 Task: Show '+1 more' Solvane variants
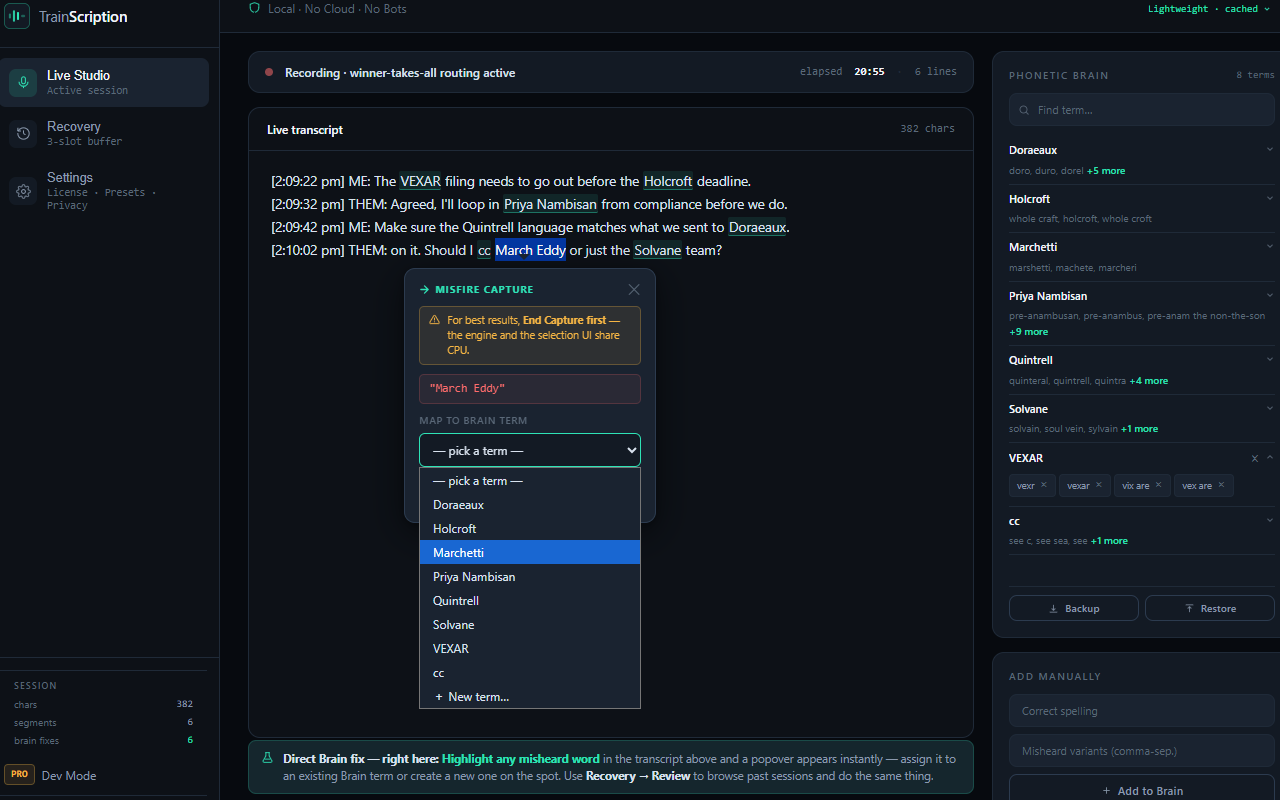pyautogui.click(x=1139, y=429)
